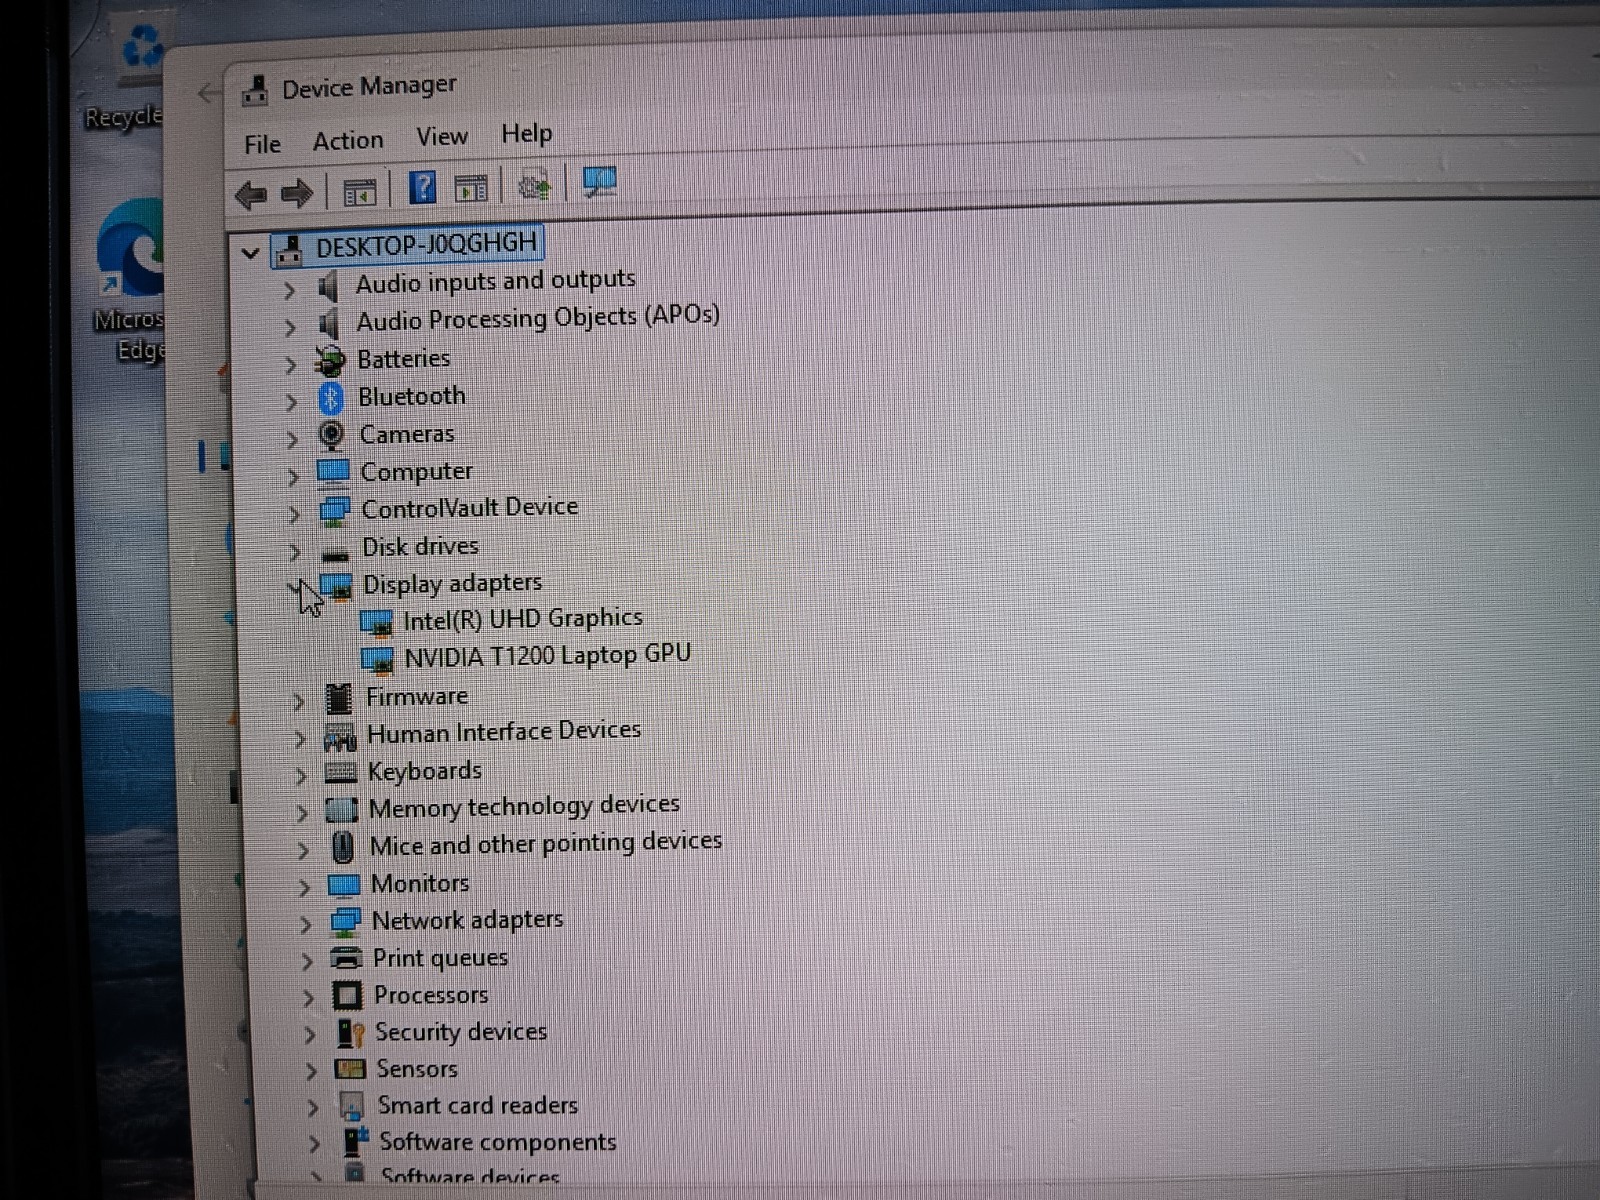The height and width of the screenshot is (1200, 1600).
Task: Click the Smart card readers icon
Action: click(x=352, y=1106)
